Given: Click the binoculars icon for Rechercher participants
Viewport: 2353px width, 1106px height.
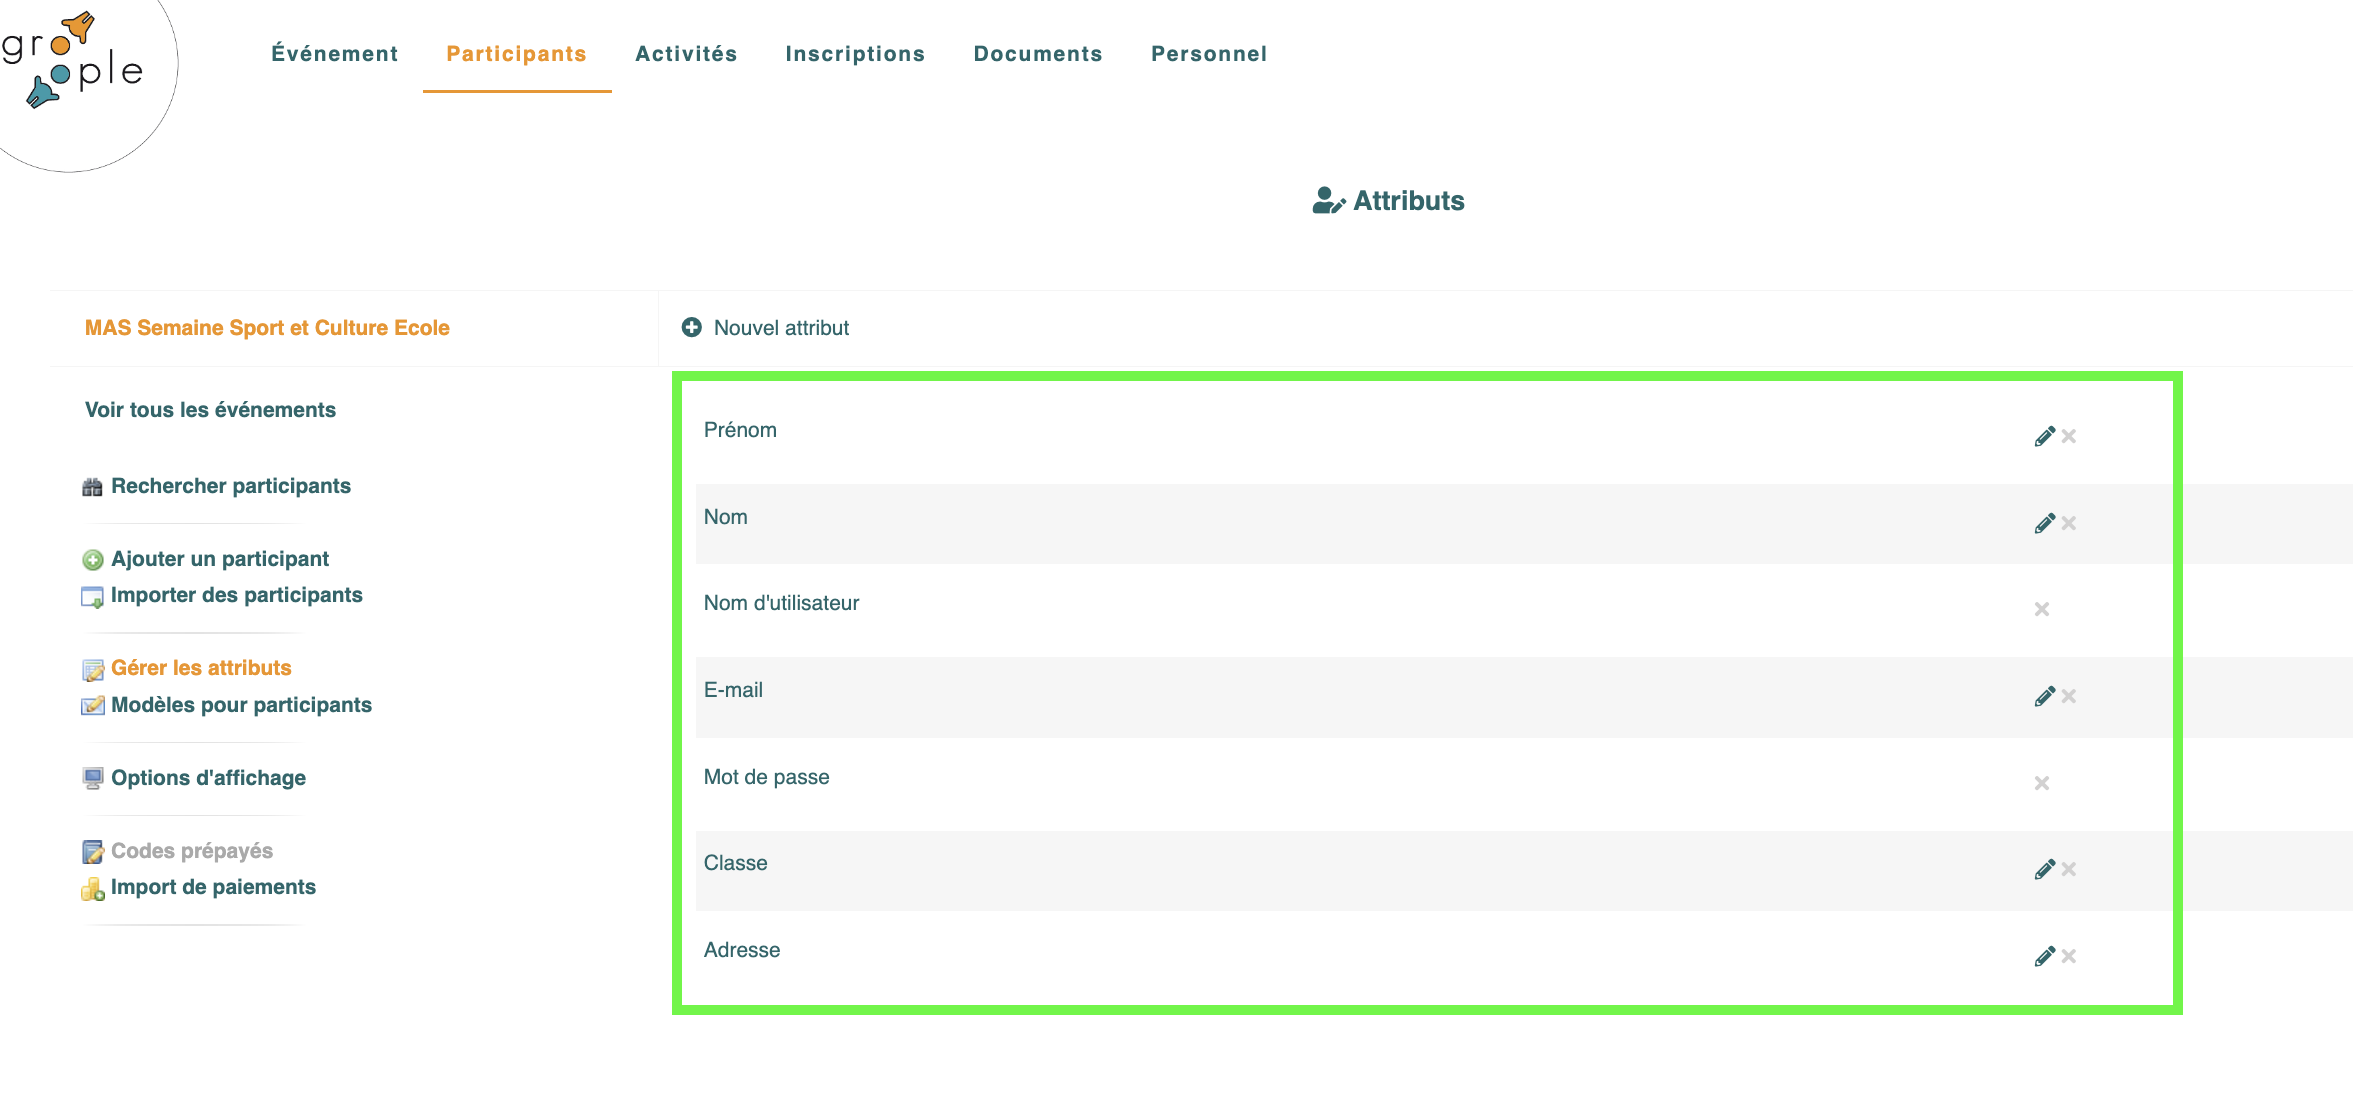Looking at the screenshot, I should tap(92, 487).
